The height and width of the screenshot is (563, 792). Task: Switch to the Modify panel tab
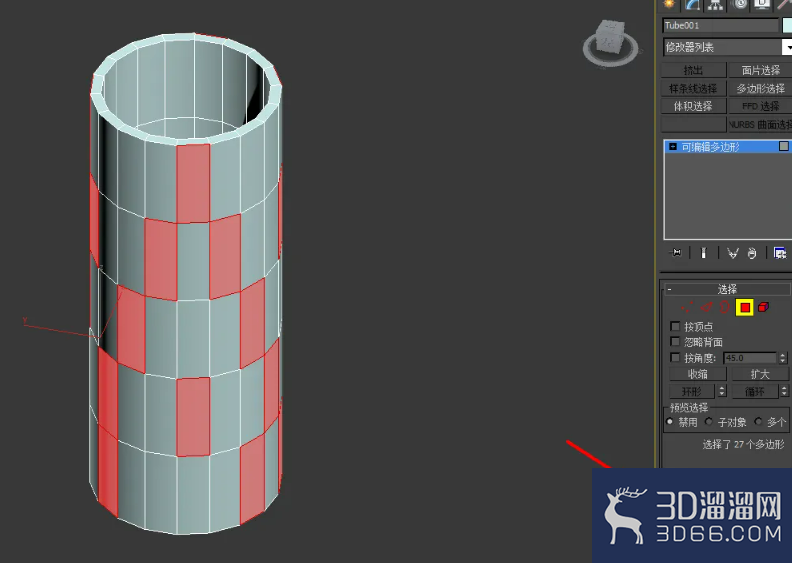pyautogui.click(x=692, y=4)
